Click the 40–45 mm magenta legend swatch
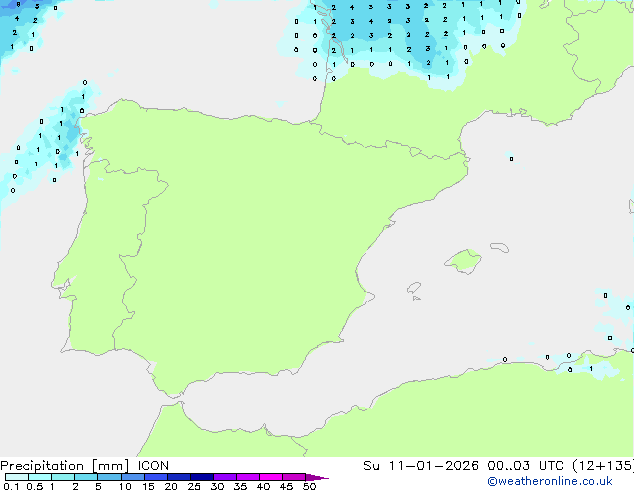The height and width of the screenshot is (490, 634). (x=271, y=477)
